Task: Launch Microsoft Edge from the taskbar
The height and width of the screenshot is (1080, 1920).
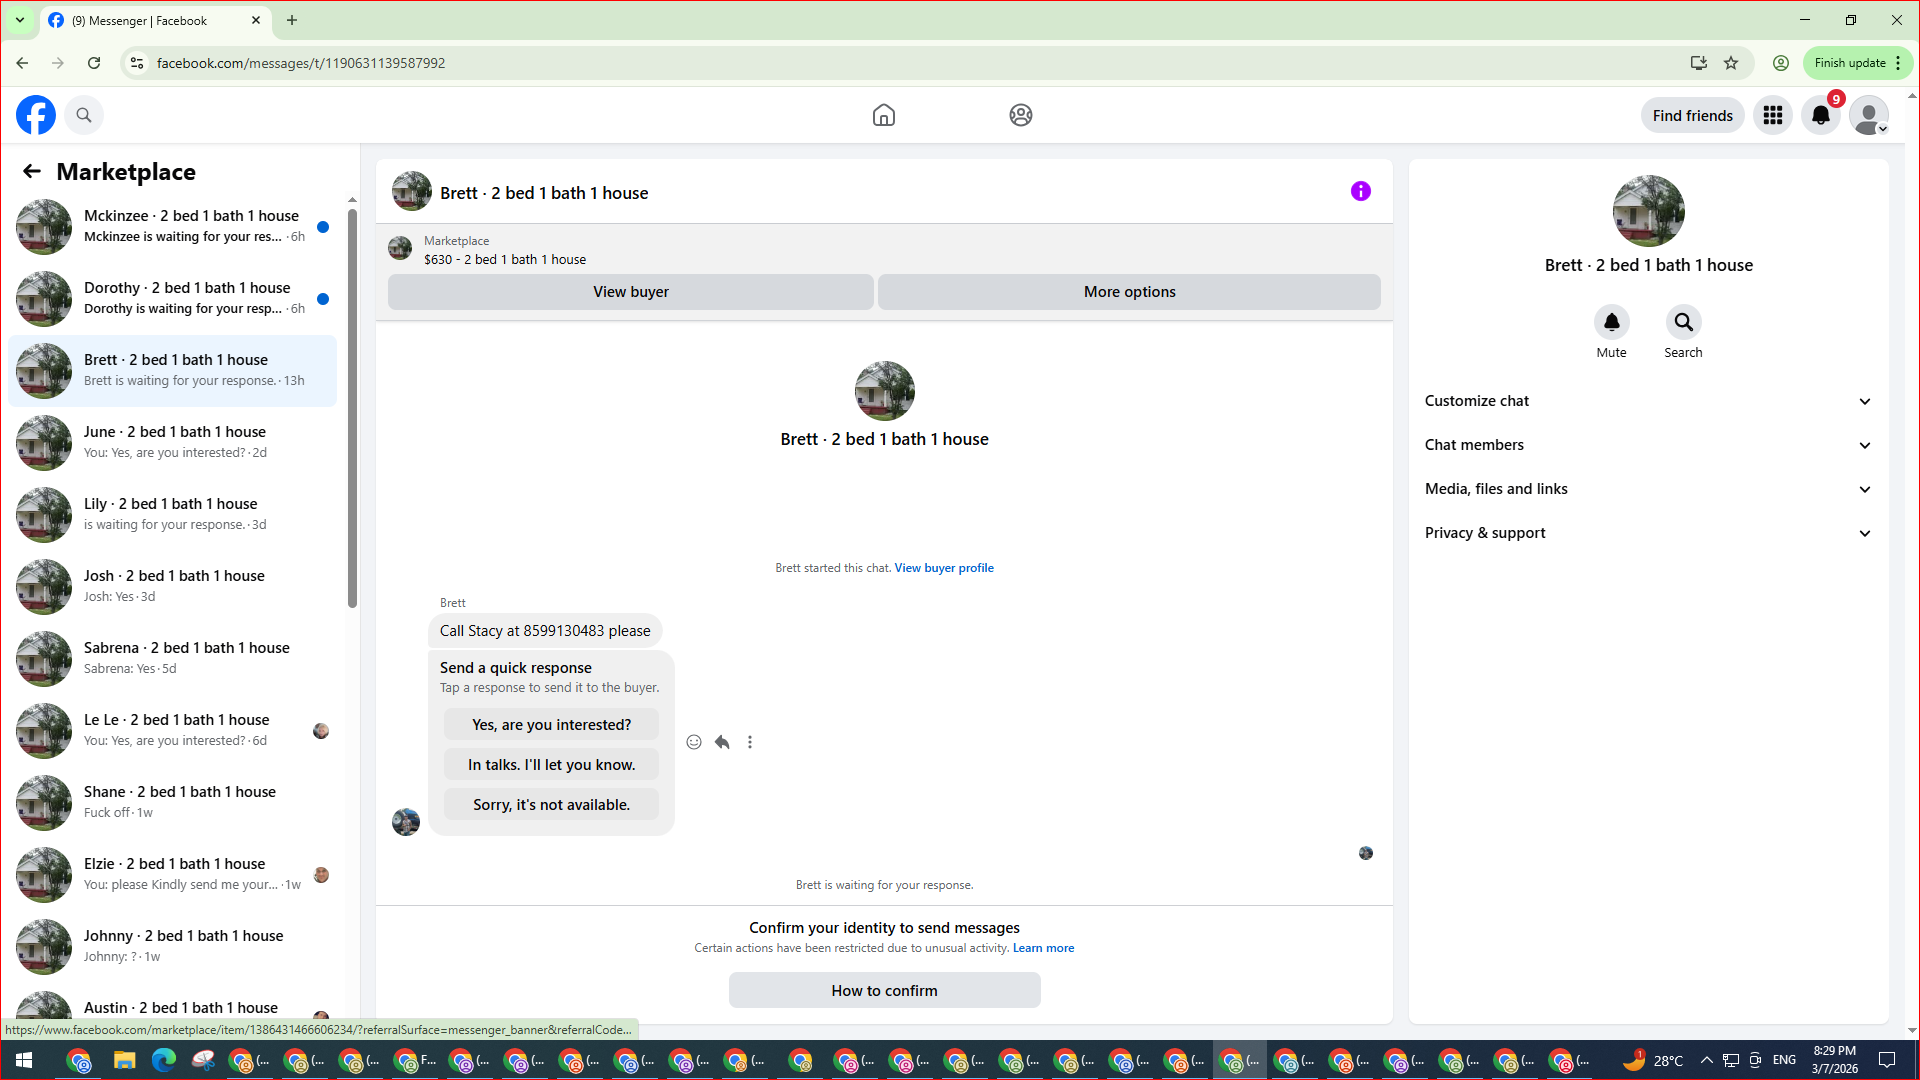Action: [163, 1060]
